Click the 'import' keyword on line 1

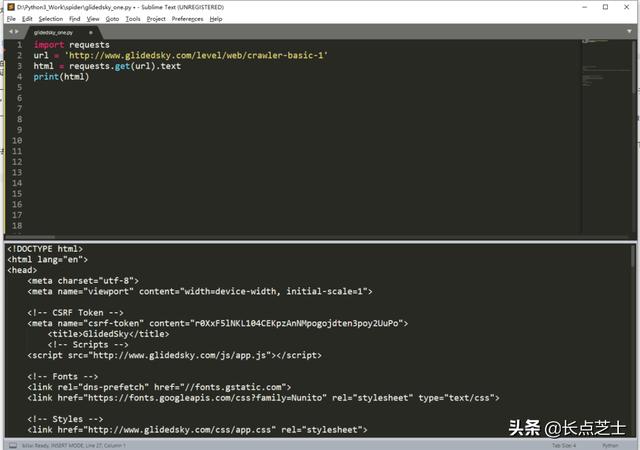(49, 45)
